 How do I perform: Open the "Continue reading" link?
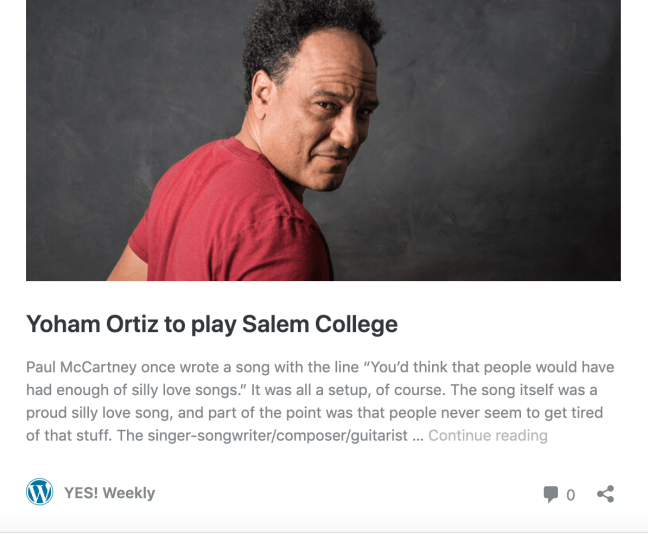[x=488, y=435]
